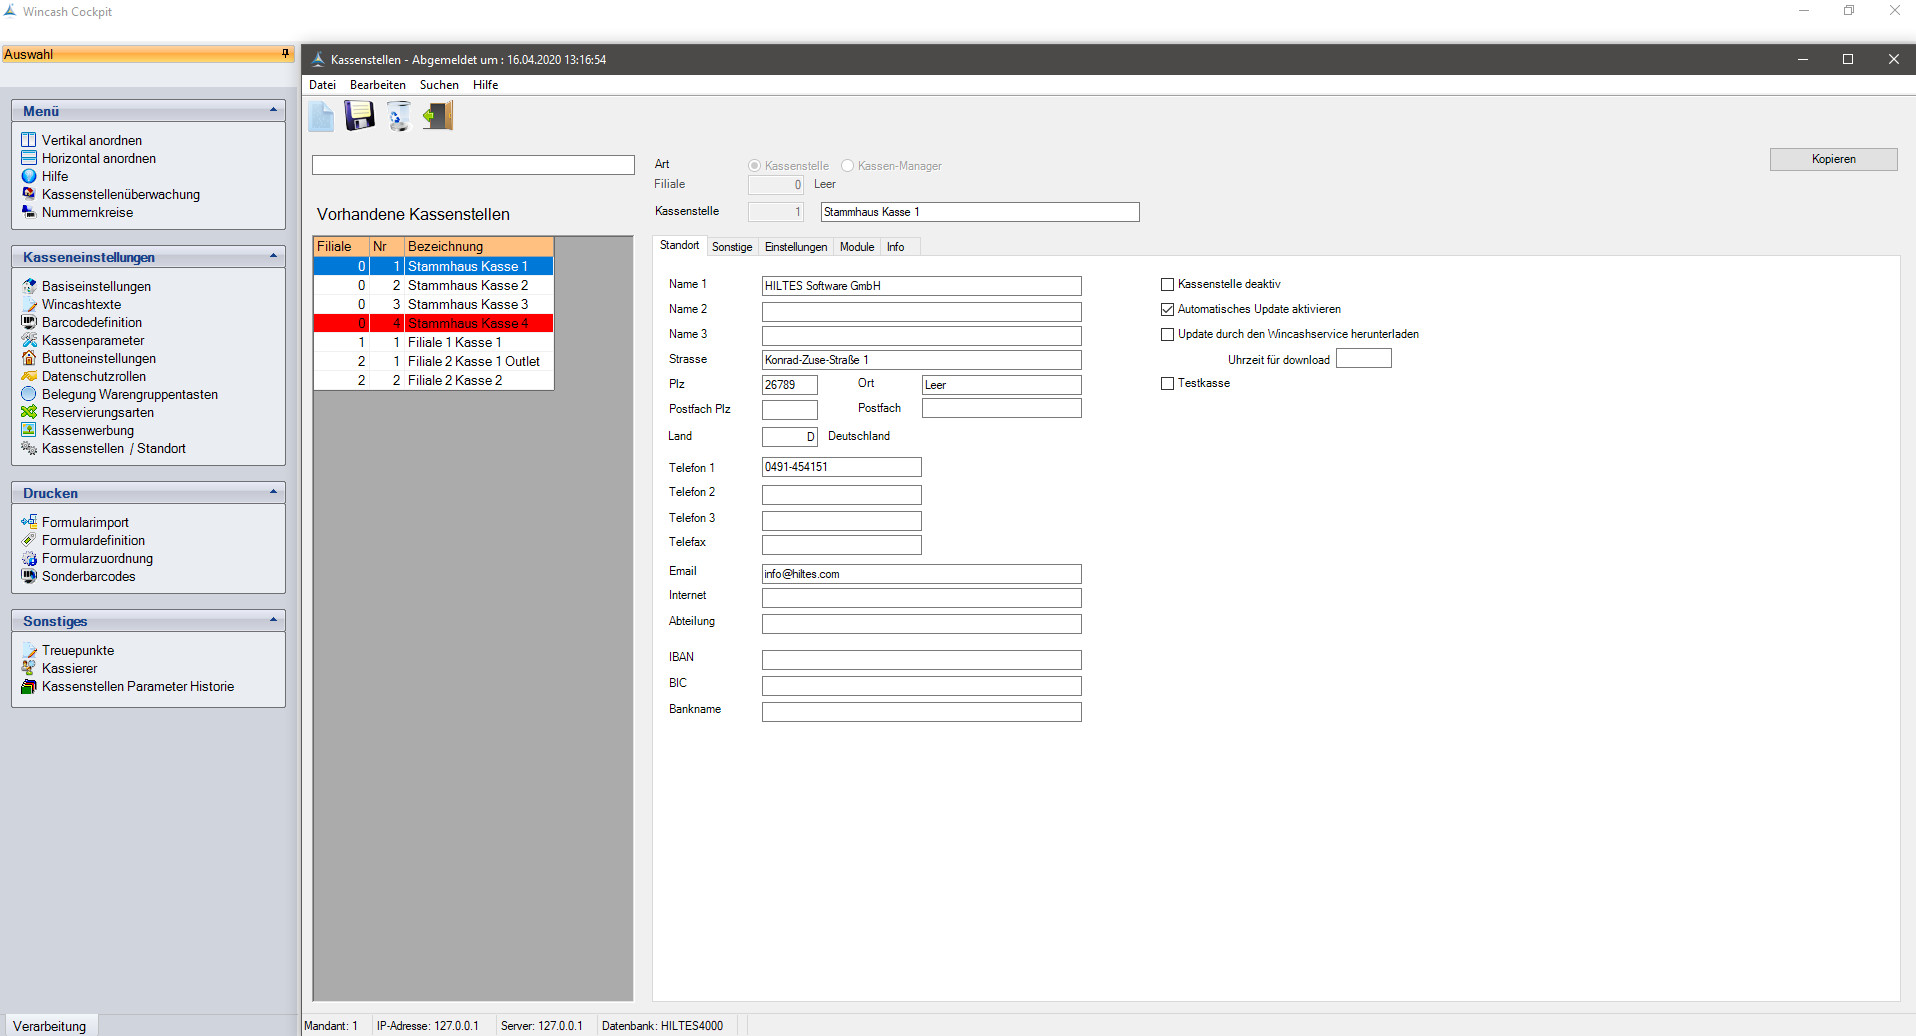Click the new document toolbar icon
Image resolution: width=1916 pixels, height=1036 pixels.
(x=321, y=117)
